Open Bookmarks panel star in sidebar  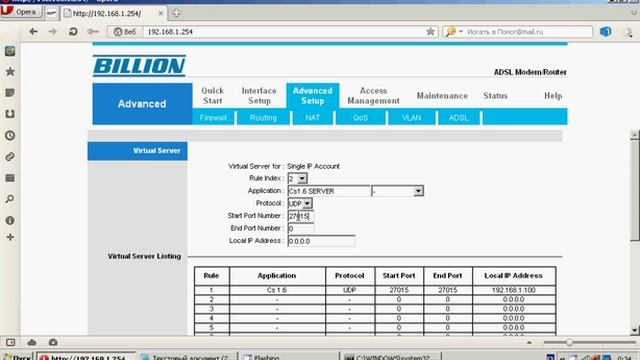click(10, 72)
